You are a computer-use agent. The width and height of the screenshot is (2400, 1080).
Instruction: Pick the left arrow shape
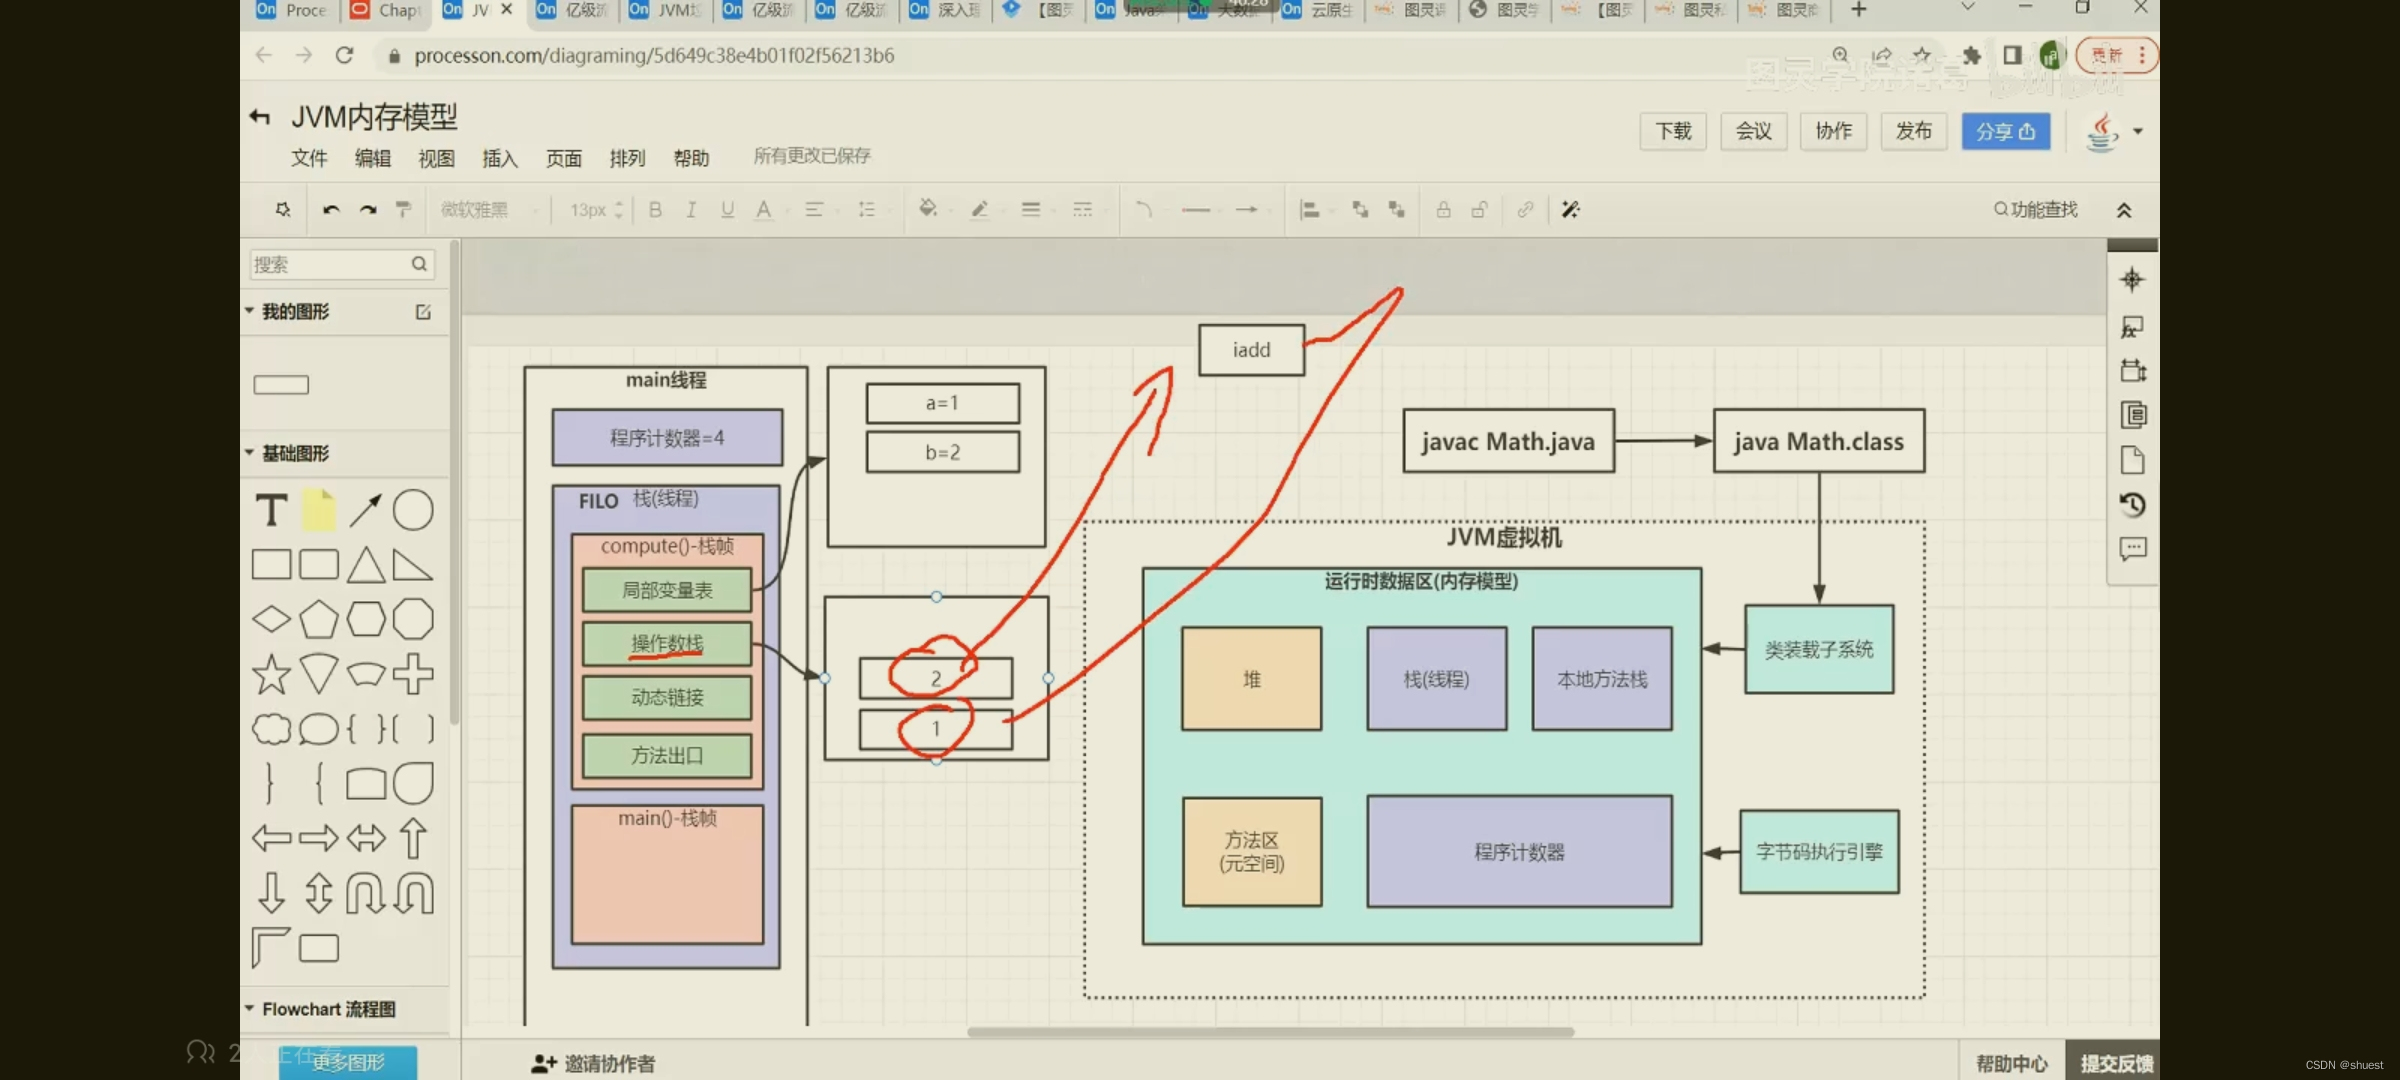pos(271,838)
